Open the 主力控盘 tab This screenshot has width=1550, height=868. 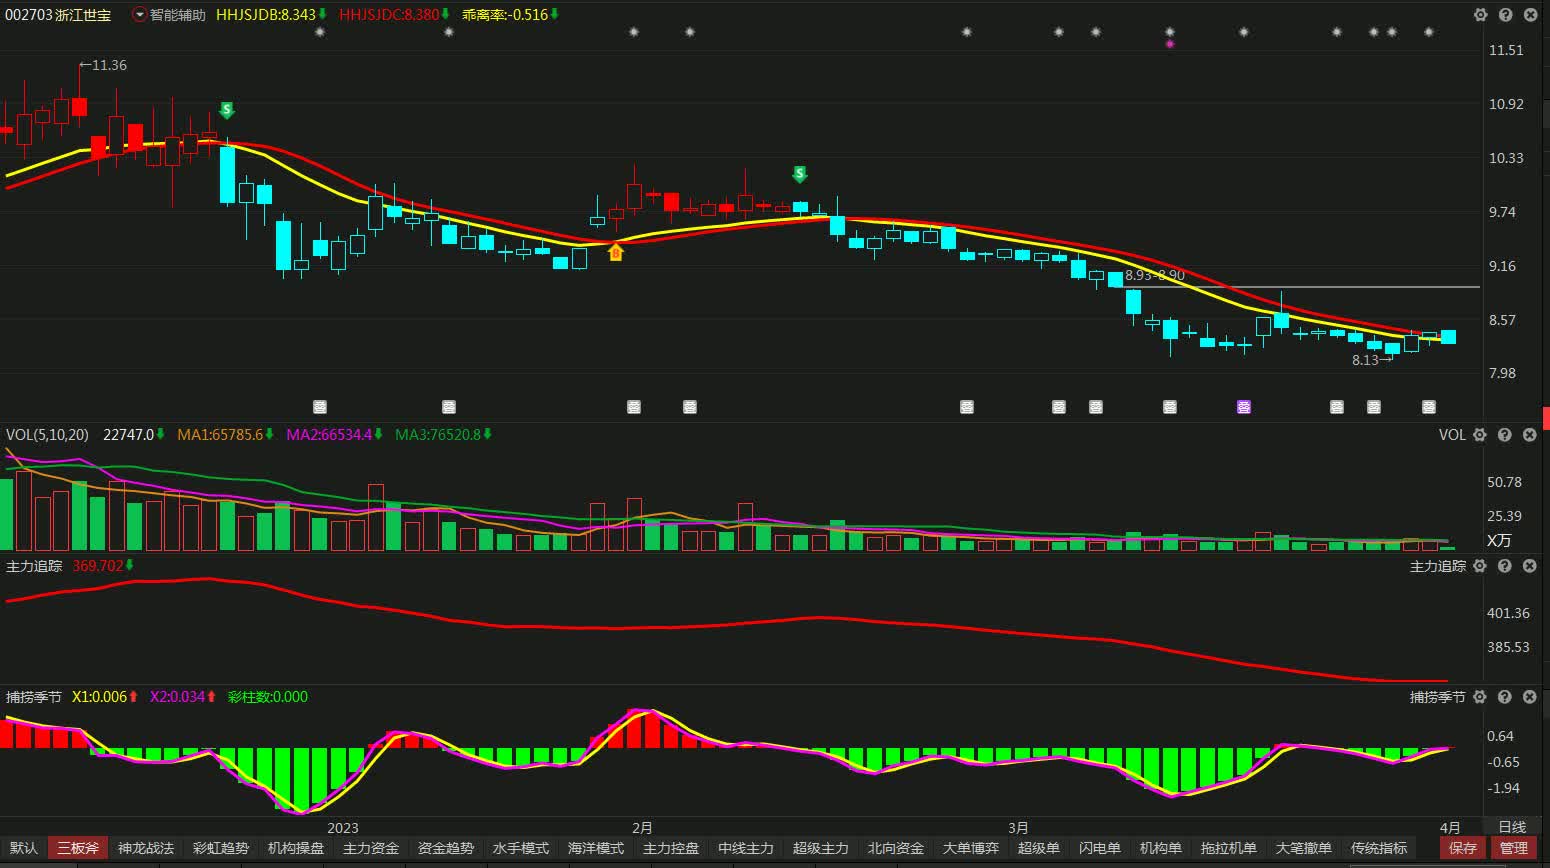671,848
